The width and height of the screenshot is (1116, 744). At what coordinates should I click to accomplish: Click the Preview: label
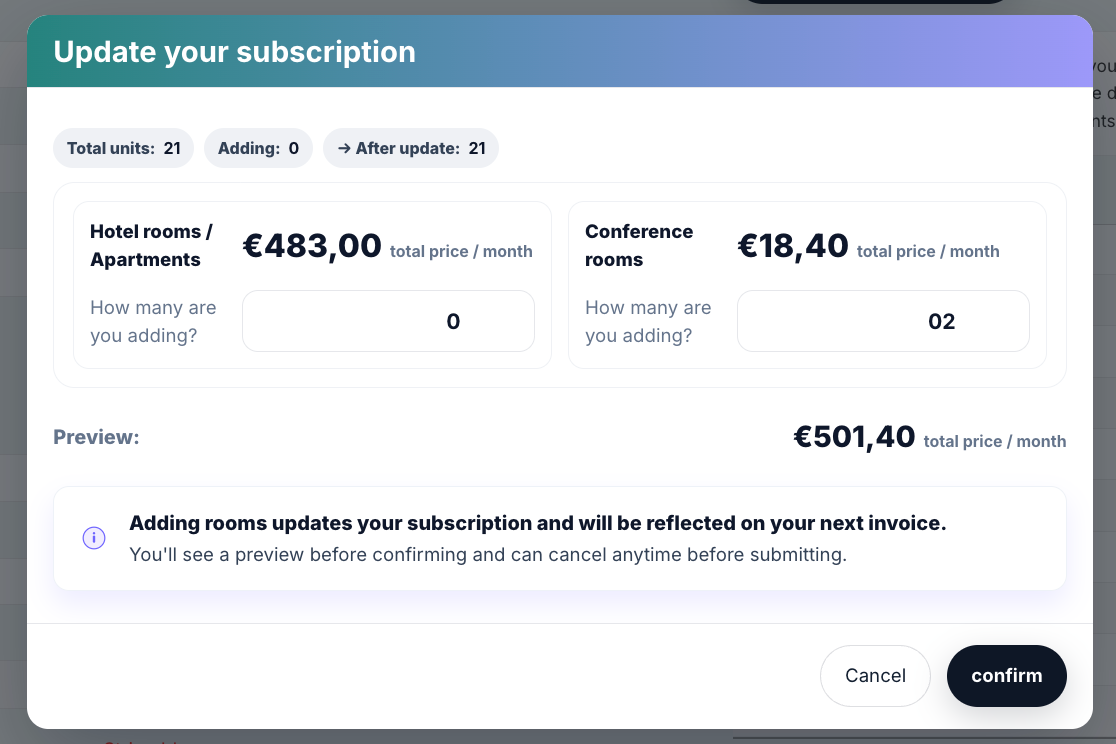tap(96, 437)
